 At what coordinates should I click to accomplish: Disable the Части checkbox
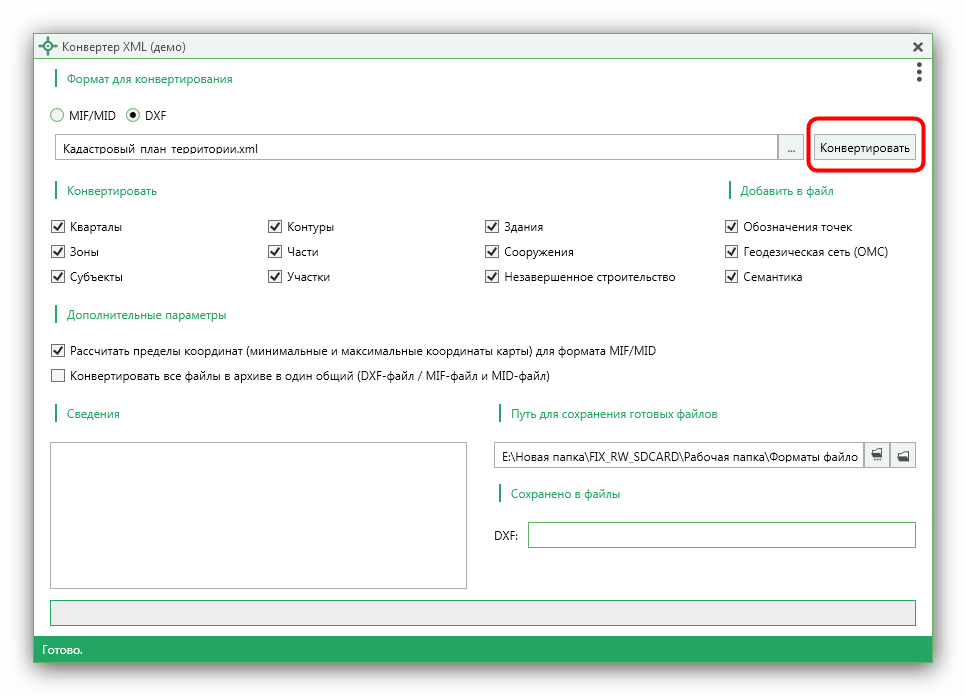[275, 251]
